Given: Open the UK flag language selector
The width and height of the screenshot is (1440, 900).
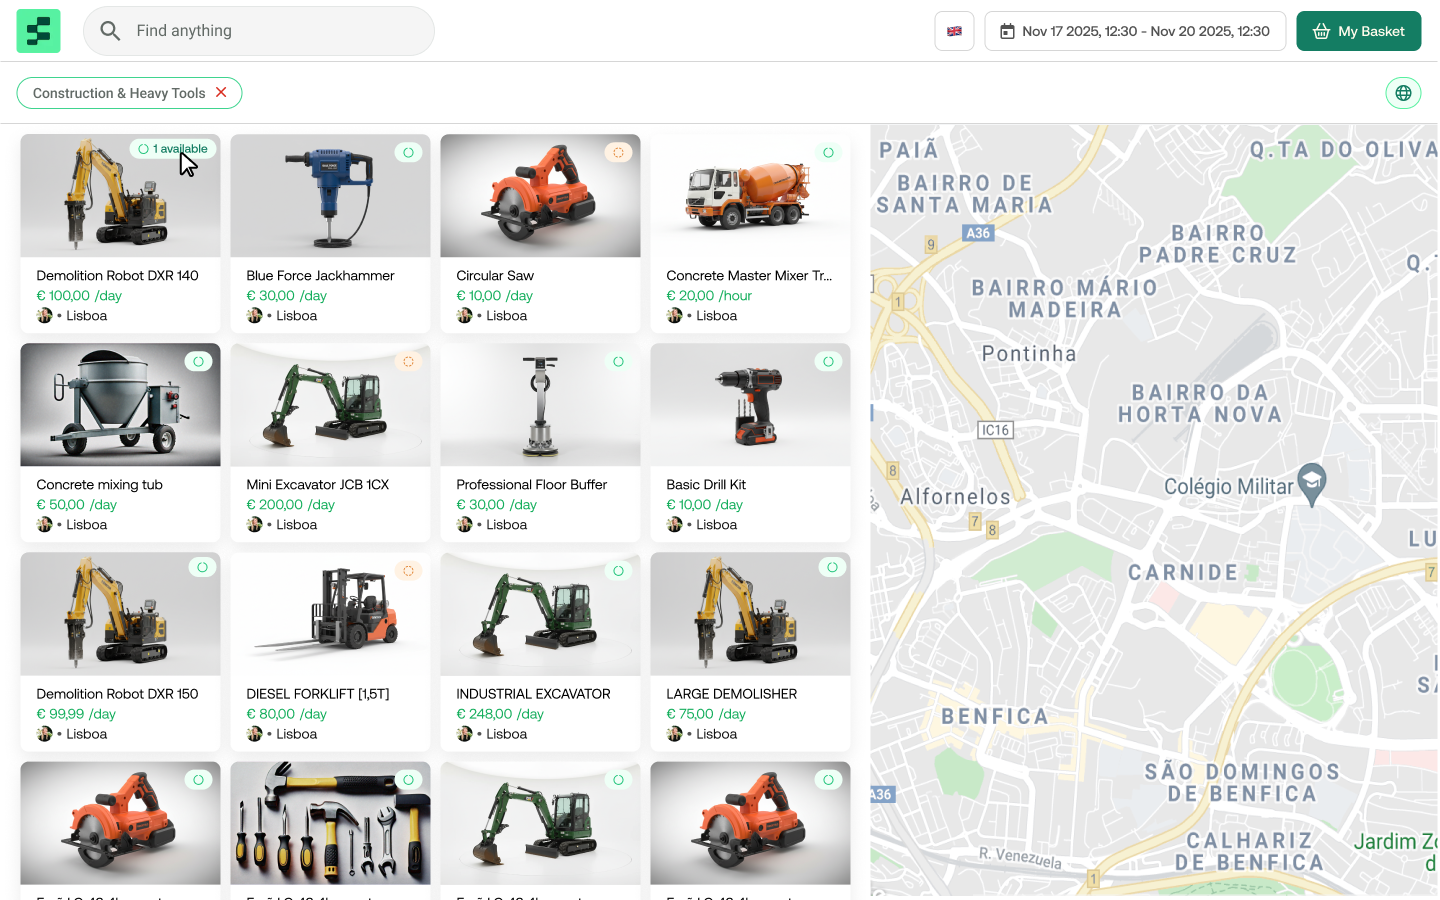Looking at the screenshot, I should click(x=954, y=31).
